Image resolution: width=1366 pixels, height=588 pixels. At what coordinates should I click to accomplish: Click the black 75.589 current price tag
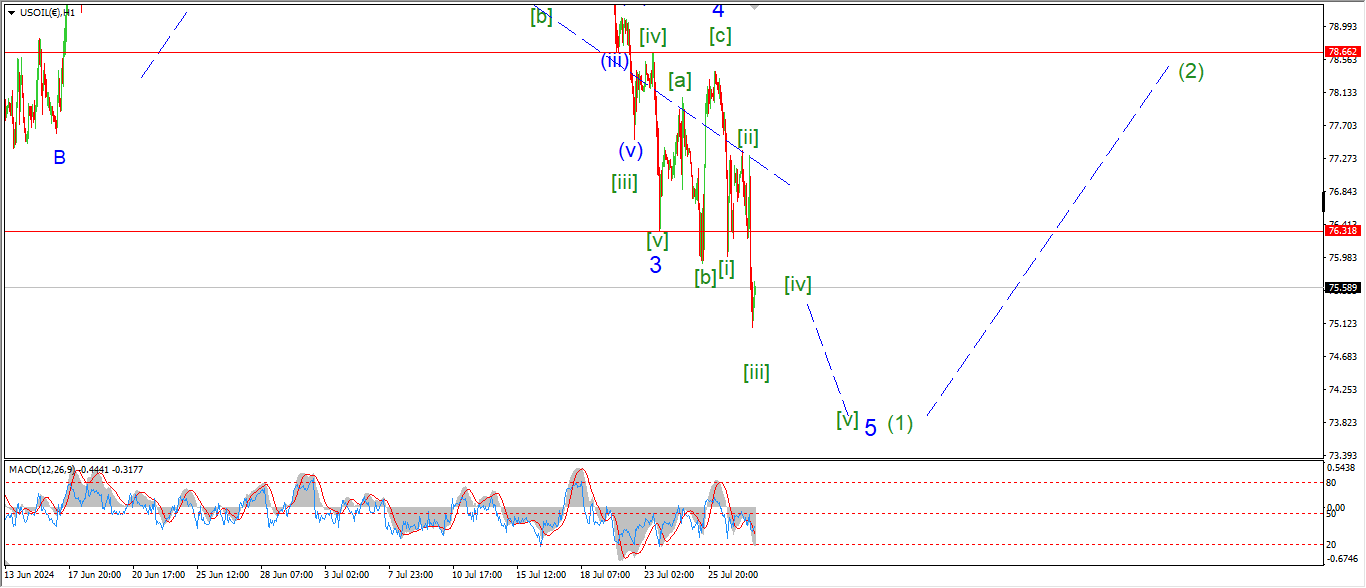[x=1340, y=288]
